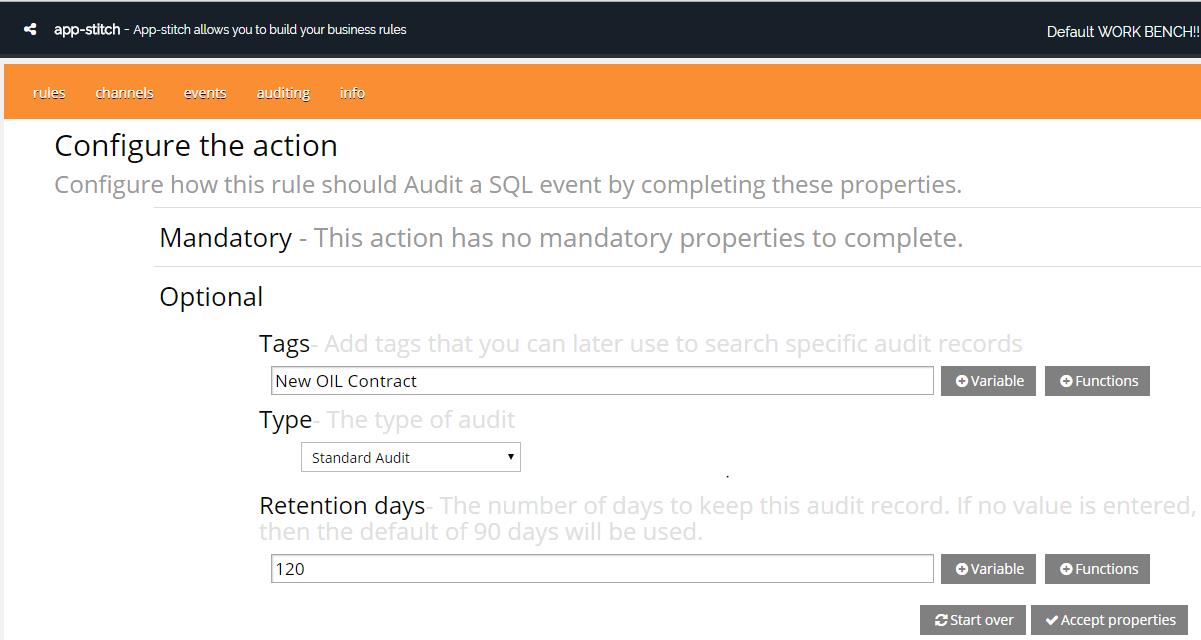Open the Standard Audit type dropdown
The image size is (1201, 640).
pos(410,458)
